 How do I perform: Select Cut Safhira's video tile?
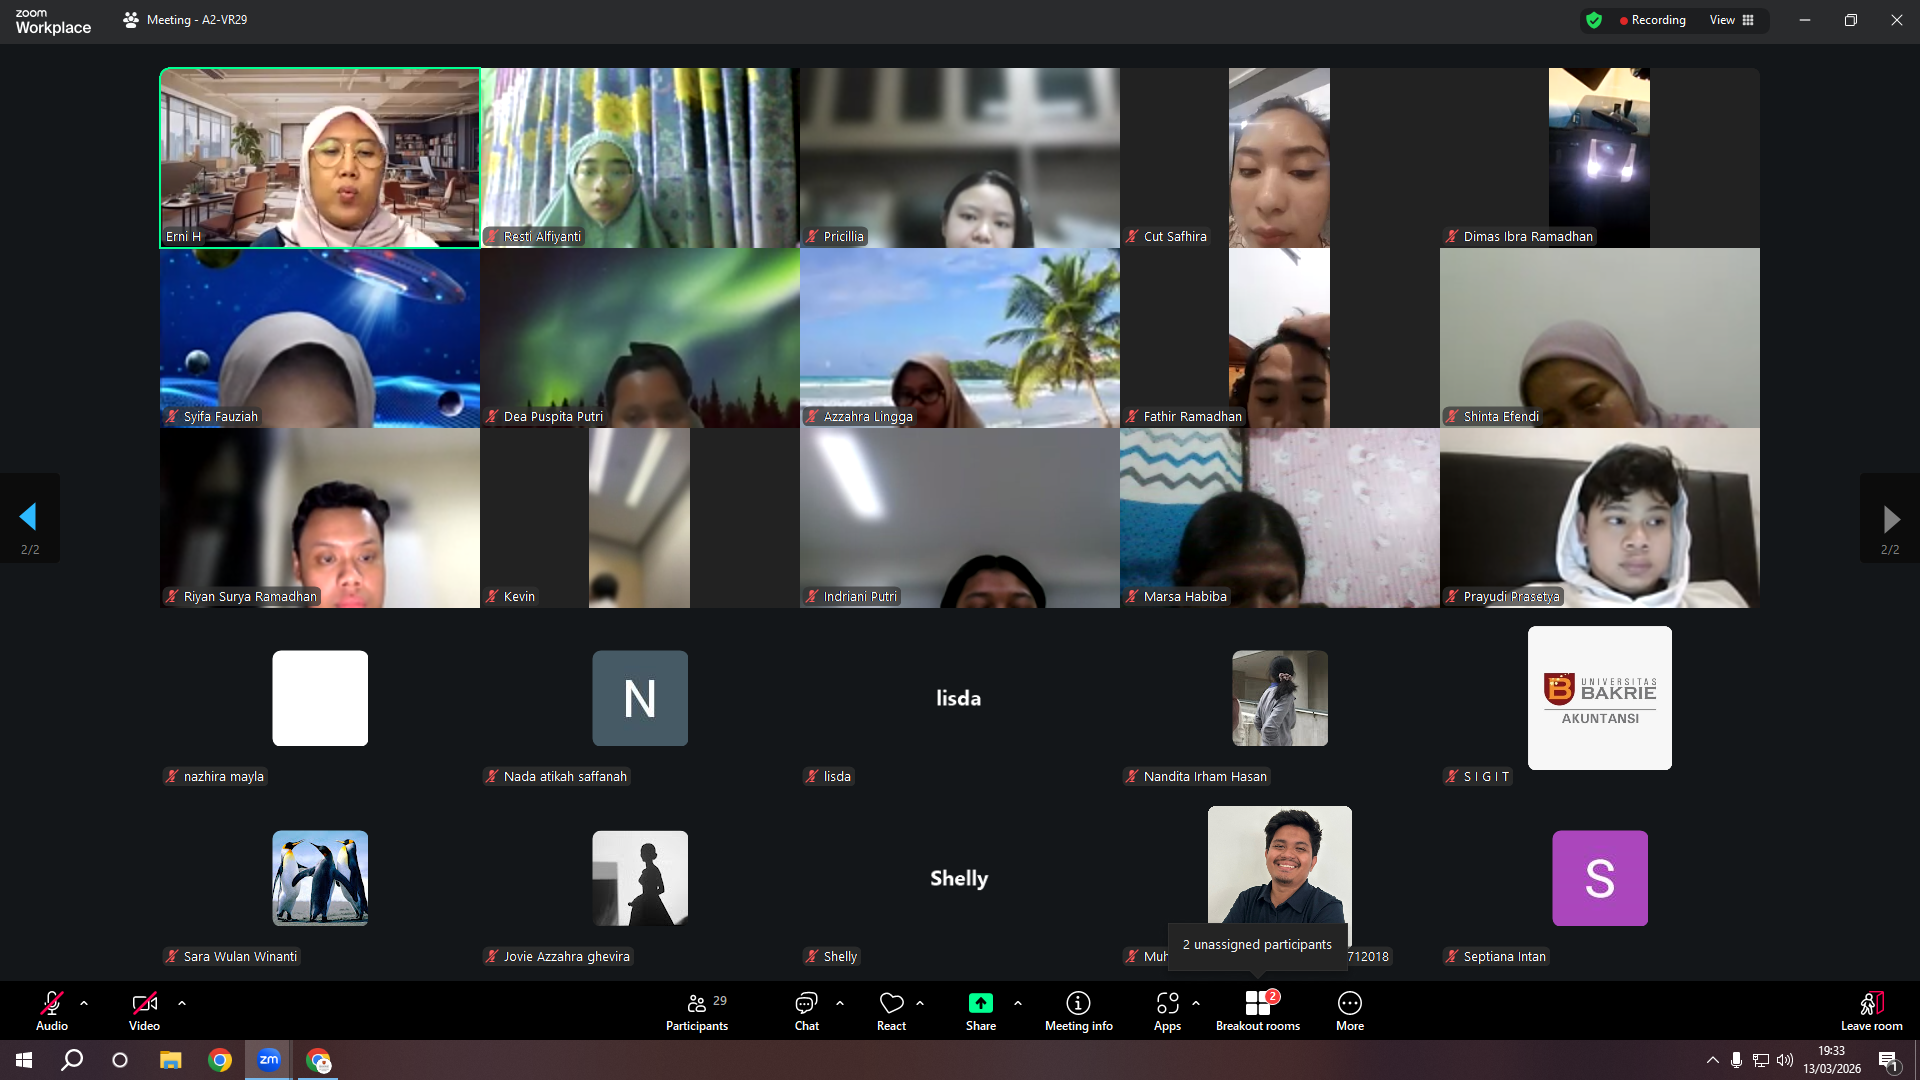1280,158
